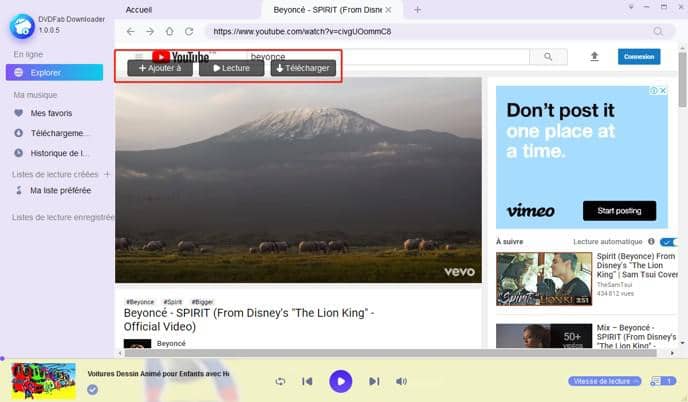The image size is (688, 402).
Task: Click the horizontal page scrollbar
Action: coord(391,353)
